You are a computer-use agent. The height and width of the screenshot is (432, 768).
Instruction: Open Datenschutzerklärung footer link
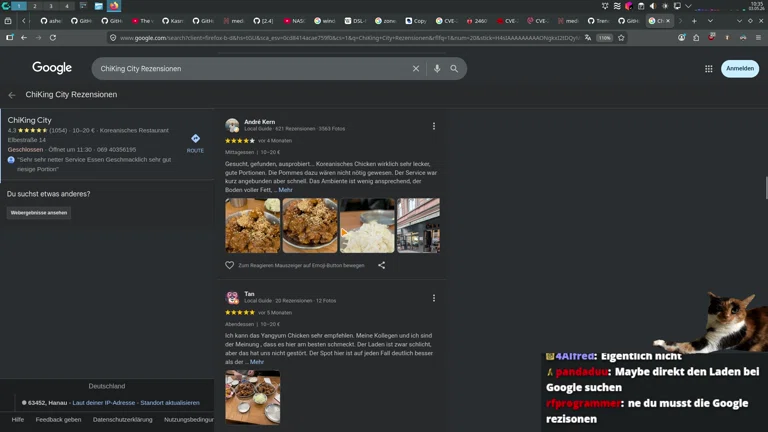[122, 419]
